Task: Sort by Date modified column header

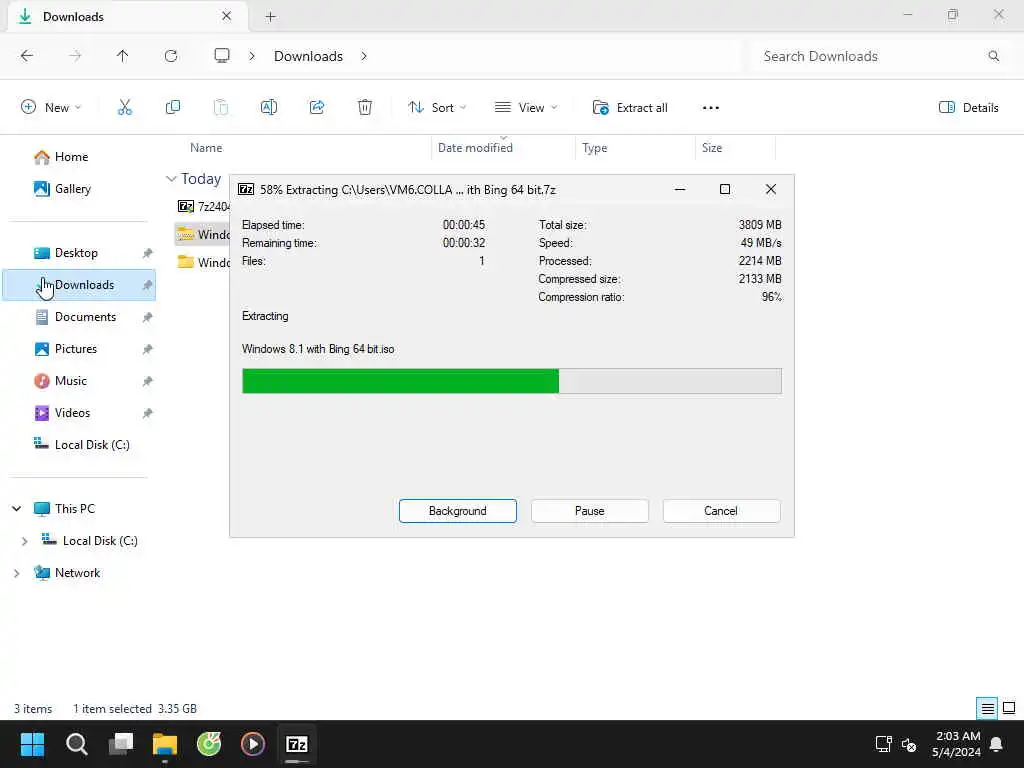Action: 475,148
